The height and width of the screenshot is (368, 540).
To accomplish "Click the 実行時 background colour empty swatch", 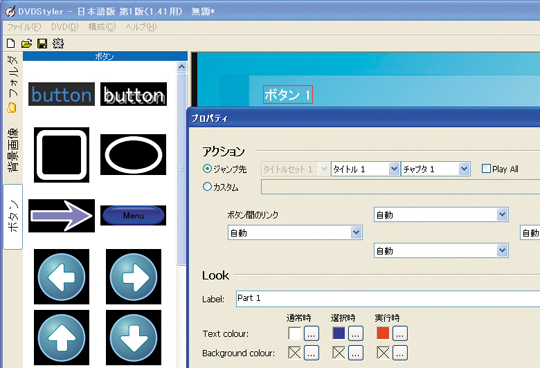I will tap(383, 353).
